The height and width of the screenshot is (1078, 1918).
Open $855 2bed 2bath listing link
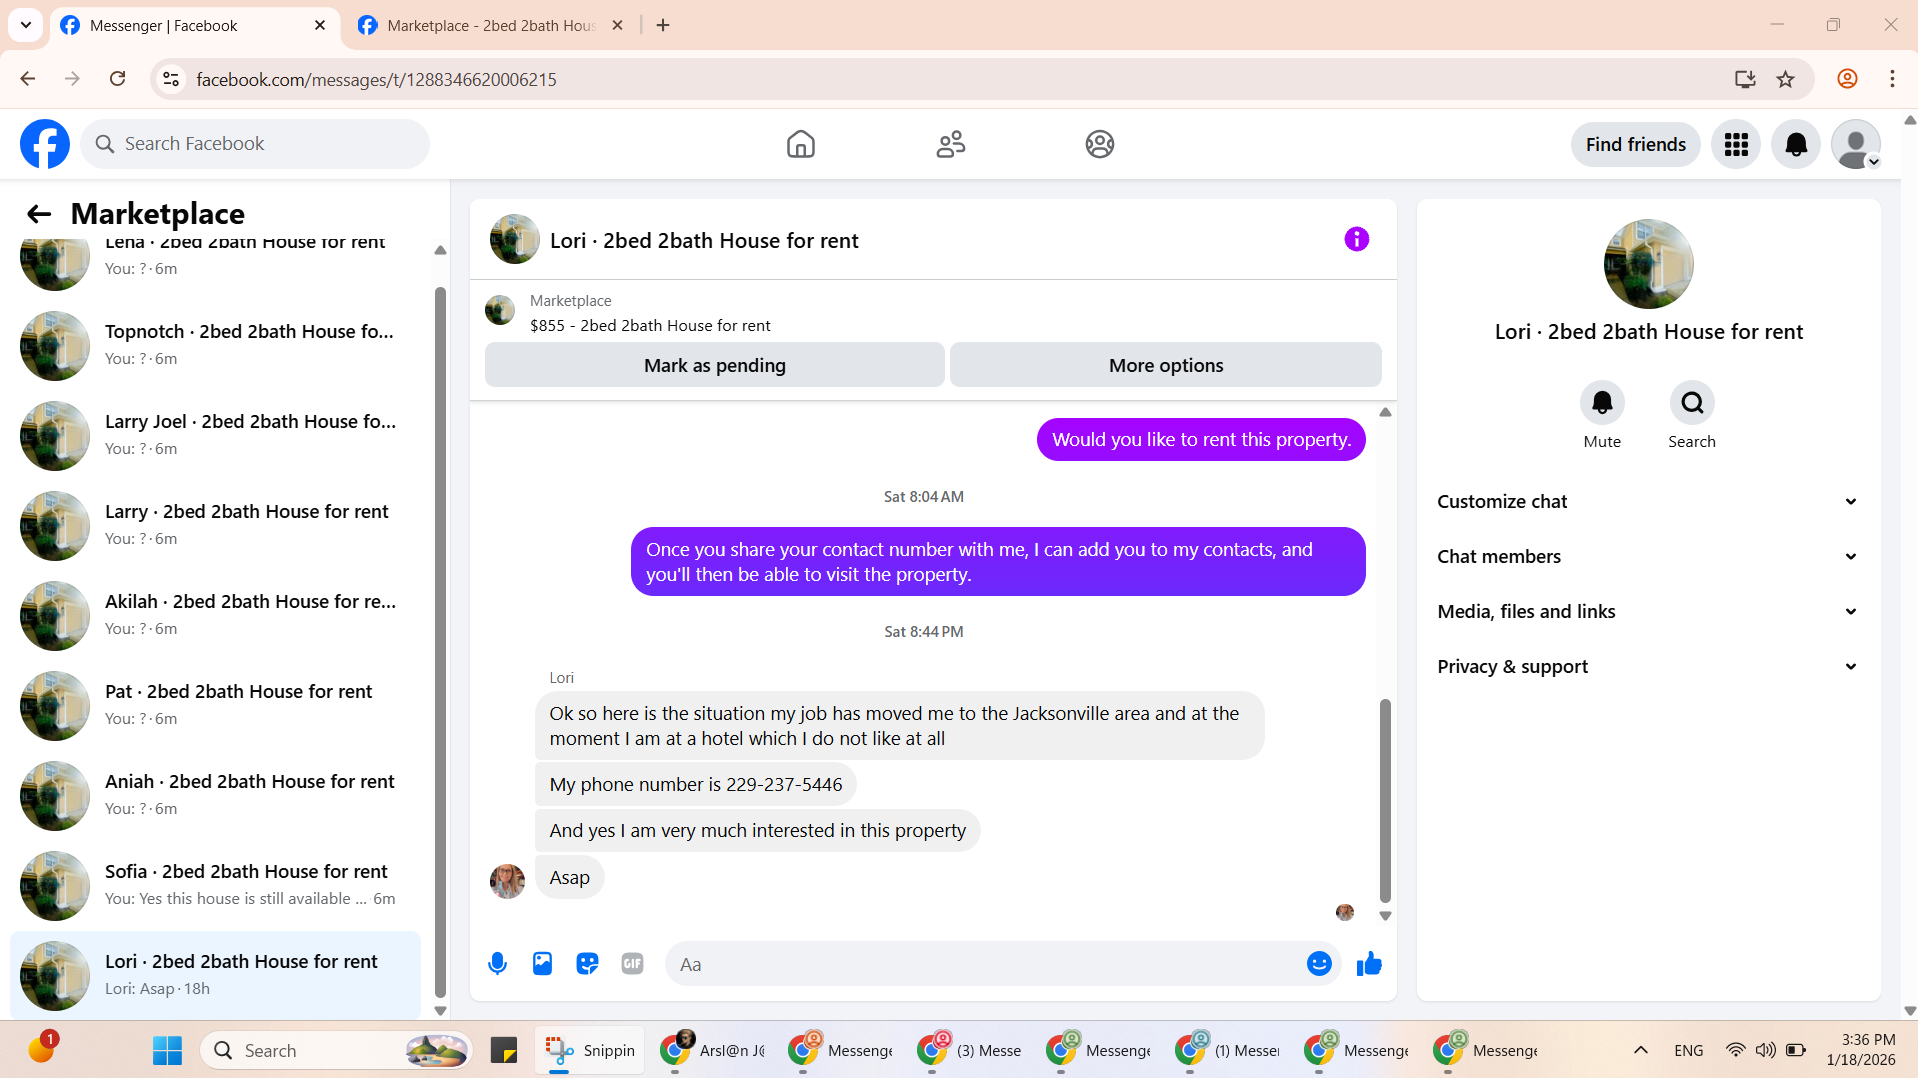point(650,326)
